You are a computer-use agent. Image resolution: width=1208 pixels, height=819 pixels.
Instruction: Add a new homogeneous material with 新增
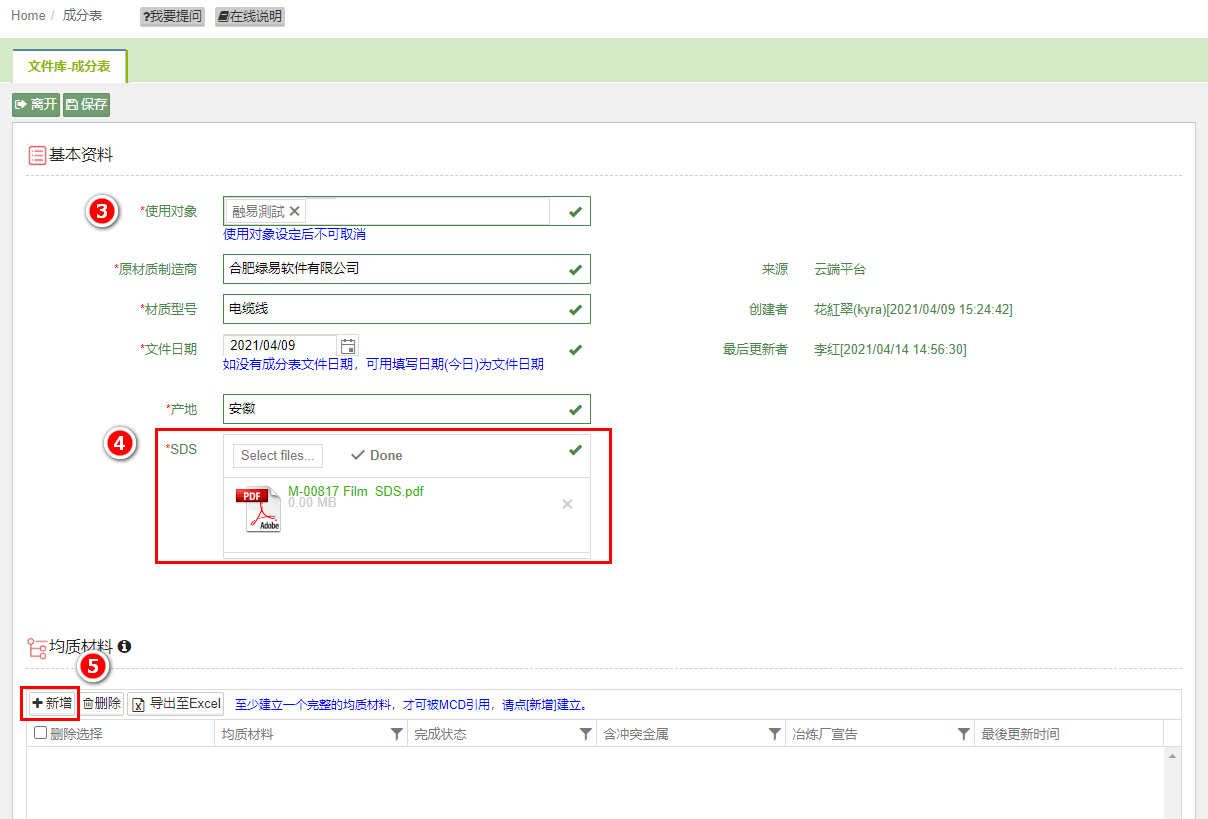[51, 703]
